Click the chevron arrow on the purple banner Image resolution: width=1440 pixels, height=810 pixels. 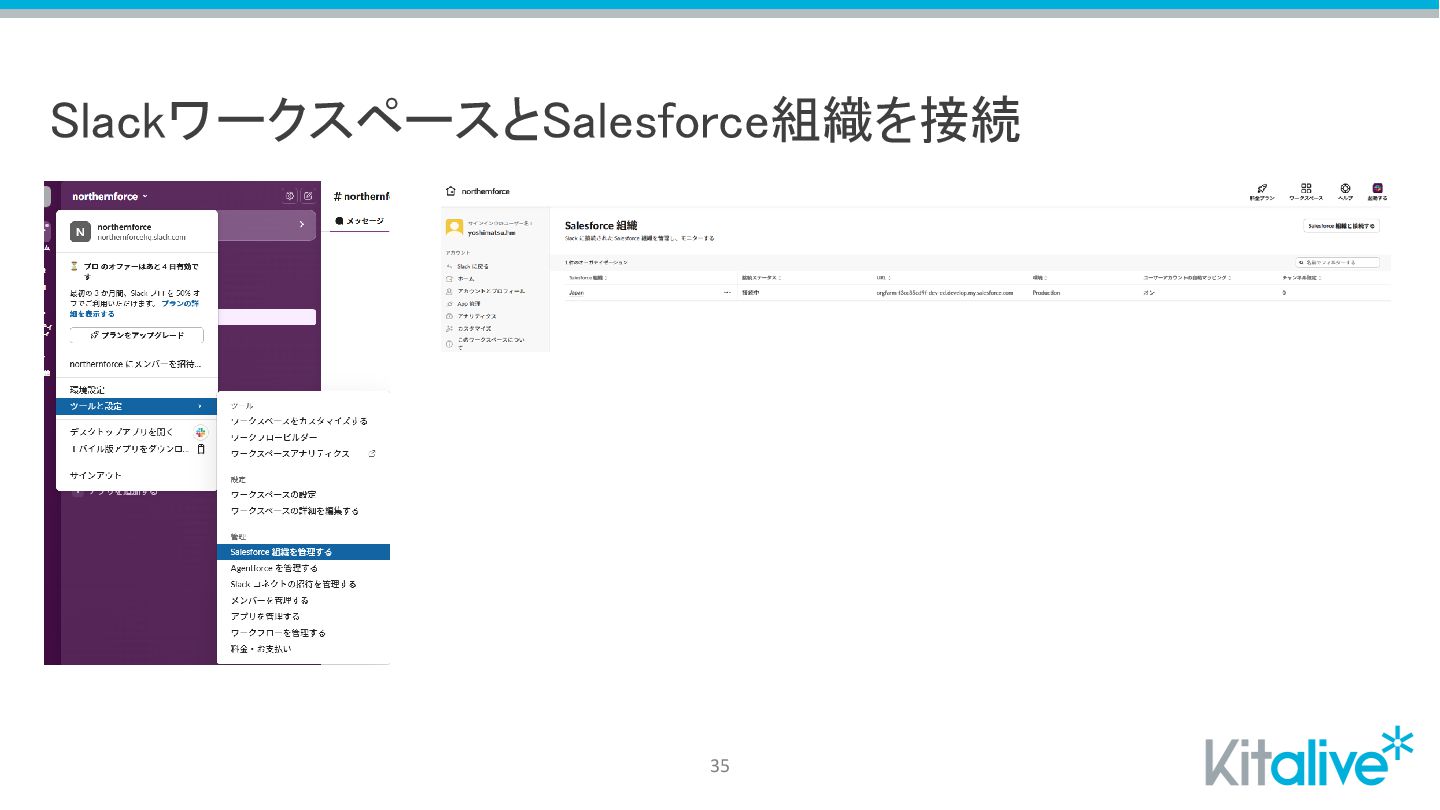coord(302,225)
